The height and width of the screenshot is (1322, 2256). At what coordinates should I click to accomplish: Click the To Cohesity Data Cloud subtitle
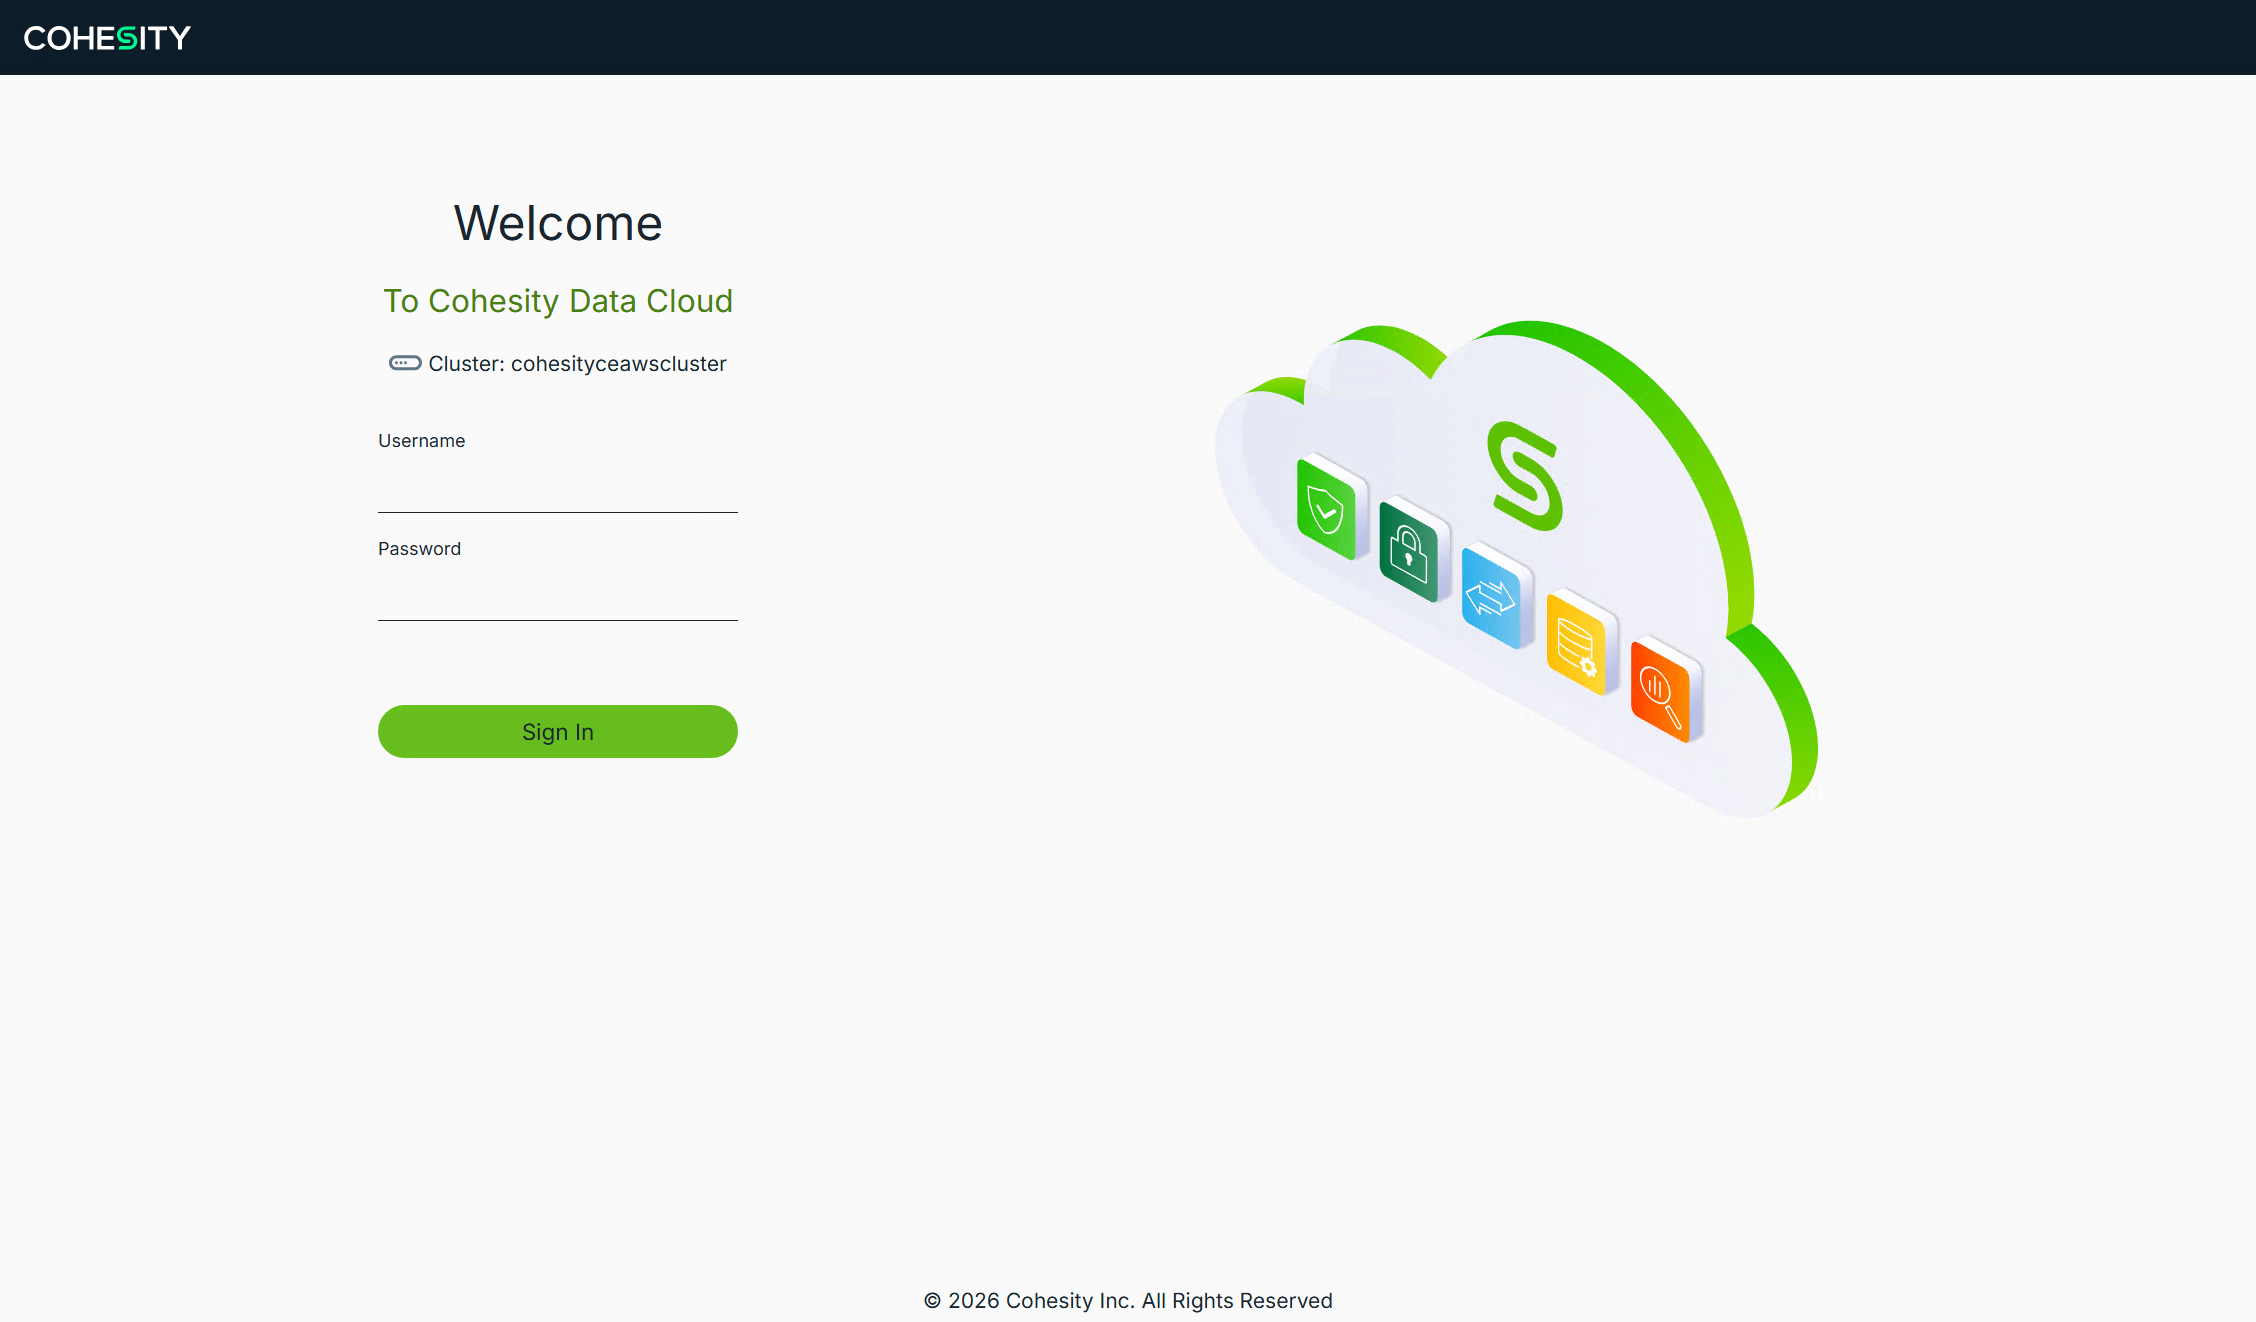[558, 301]
